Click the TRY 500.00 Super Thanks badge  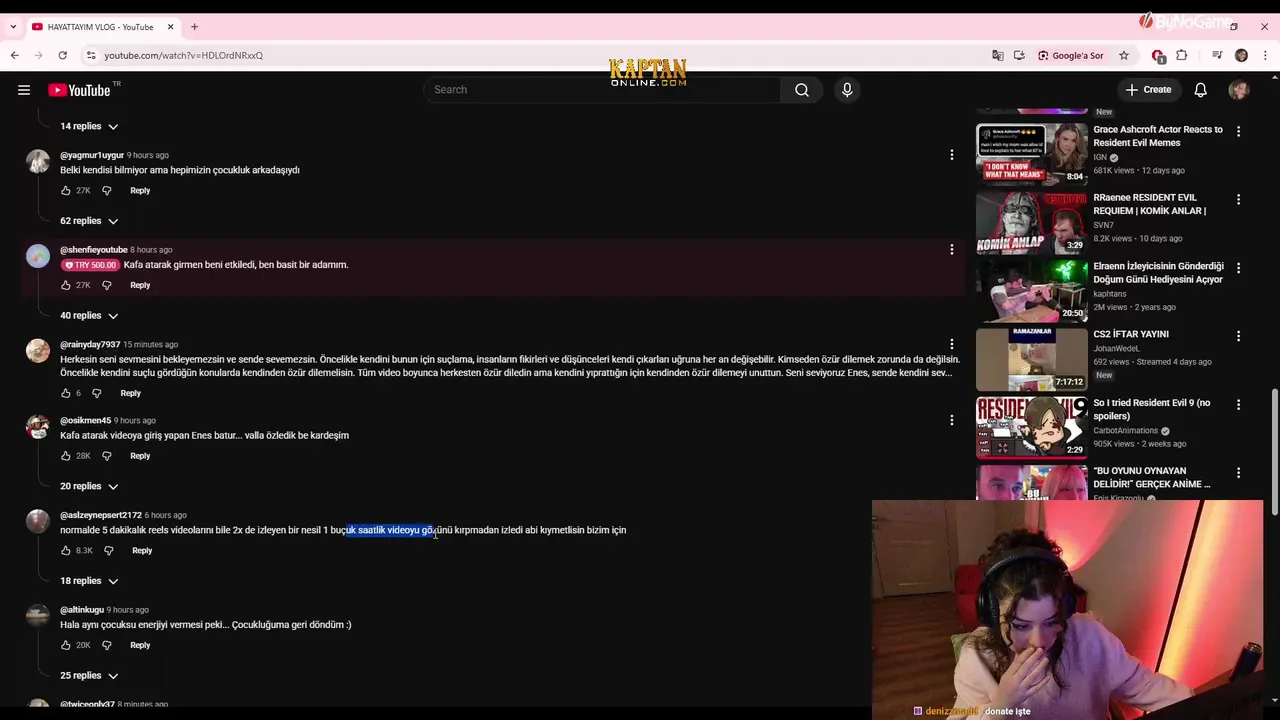pos(89,265)
